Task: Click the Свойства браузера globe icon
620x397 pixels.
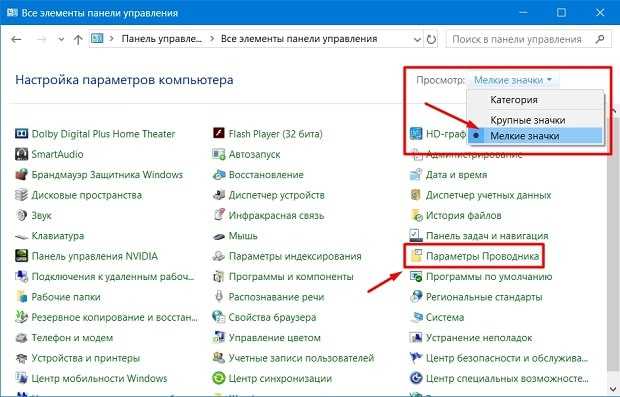Action: (x=219, y=317)
